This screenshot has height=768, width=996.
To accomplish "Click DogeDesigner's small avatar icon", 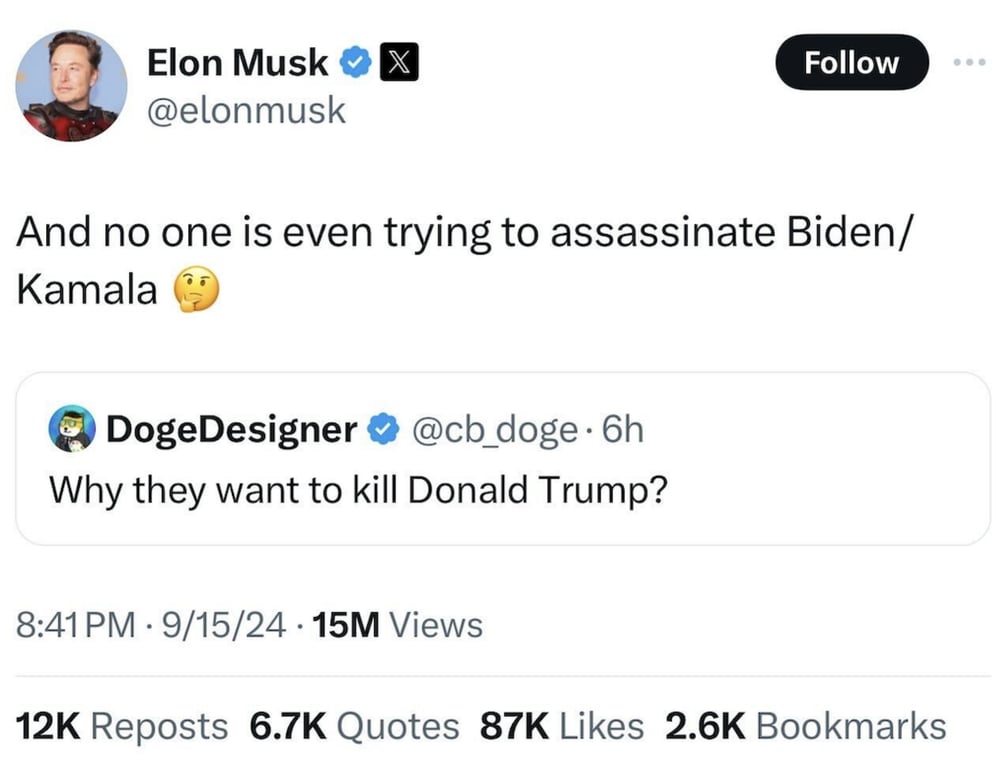I will (x=70, y=430).
